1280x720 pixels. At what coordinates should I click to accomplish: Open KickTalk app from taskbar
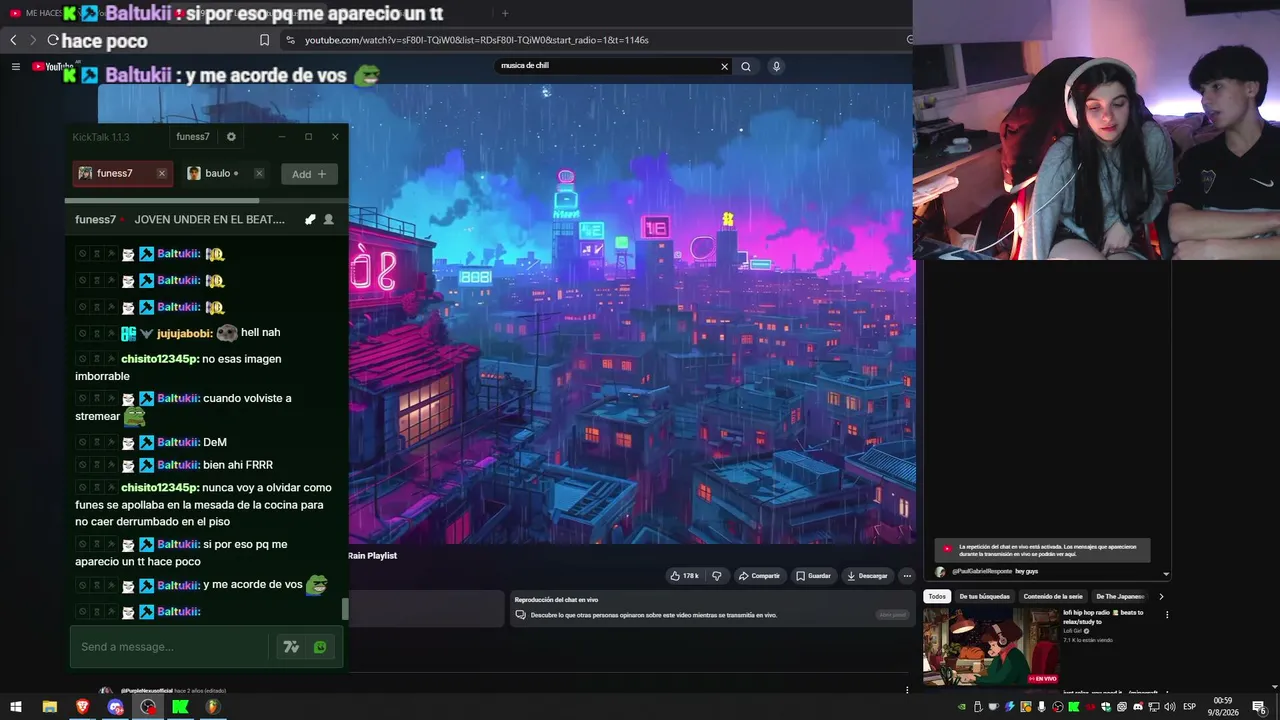pos(180,707)
